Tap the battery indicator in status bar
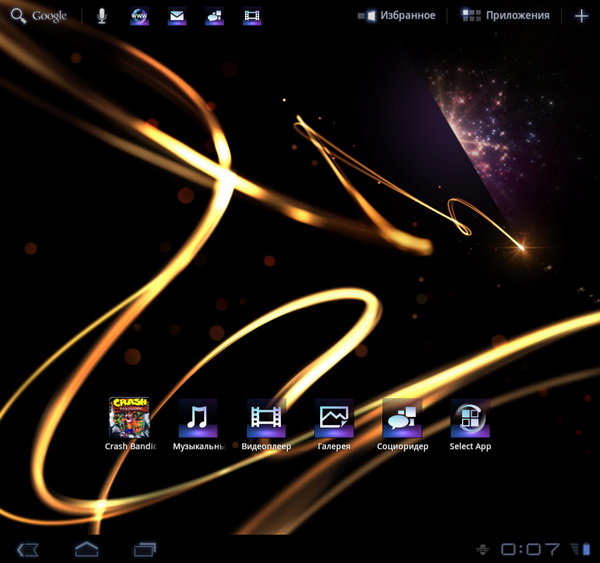Screen dimensions: 600x563 (586, 549)
